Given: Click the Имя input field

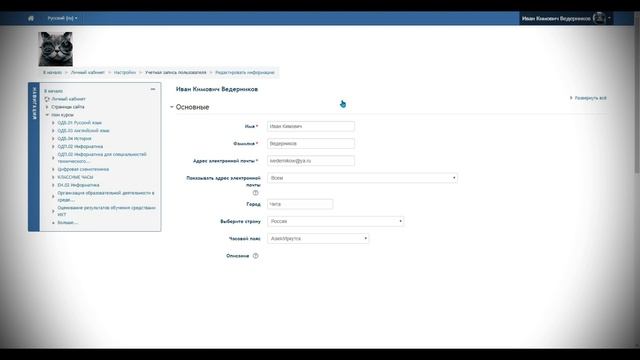Looking at the screenshot, I should pos(311,127).
